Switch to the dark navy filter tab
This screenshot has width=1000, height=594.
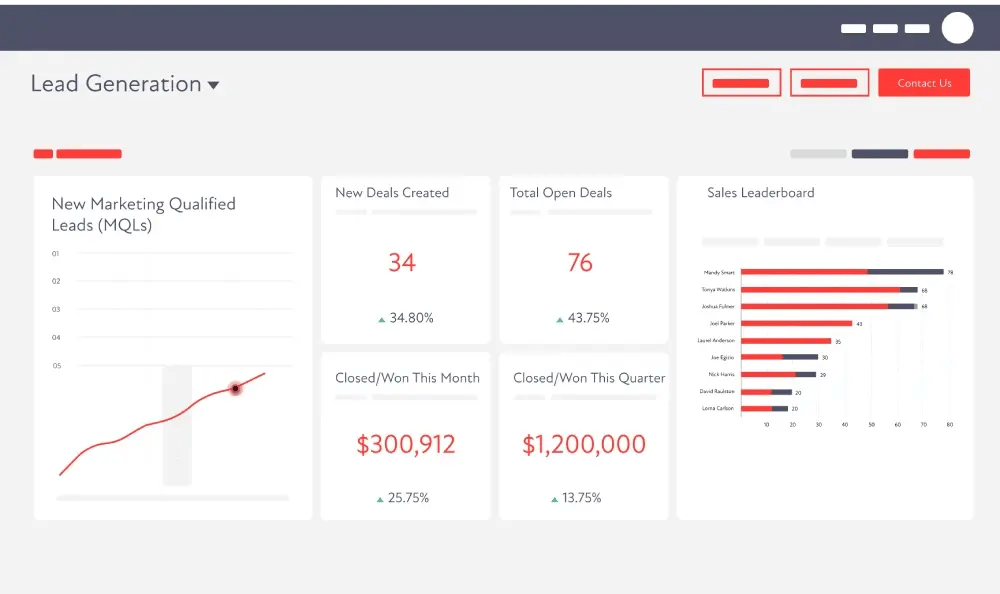pos(879,154)
